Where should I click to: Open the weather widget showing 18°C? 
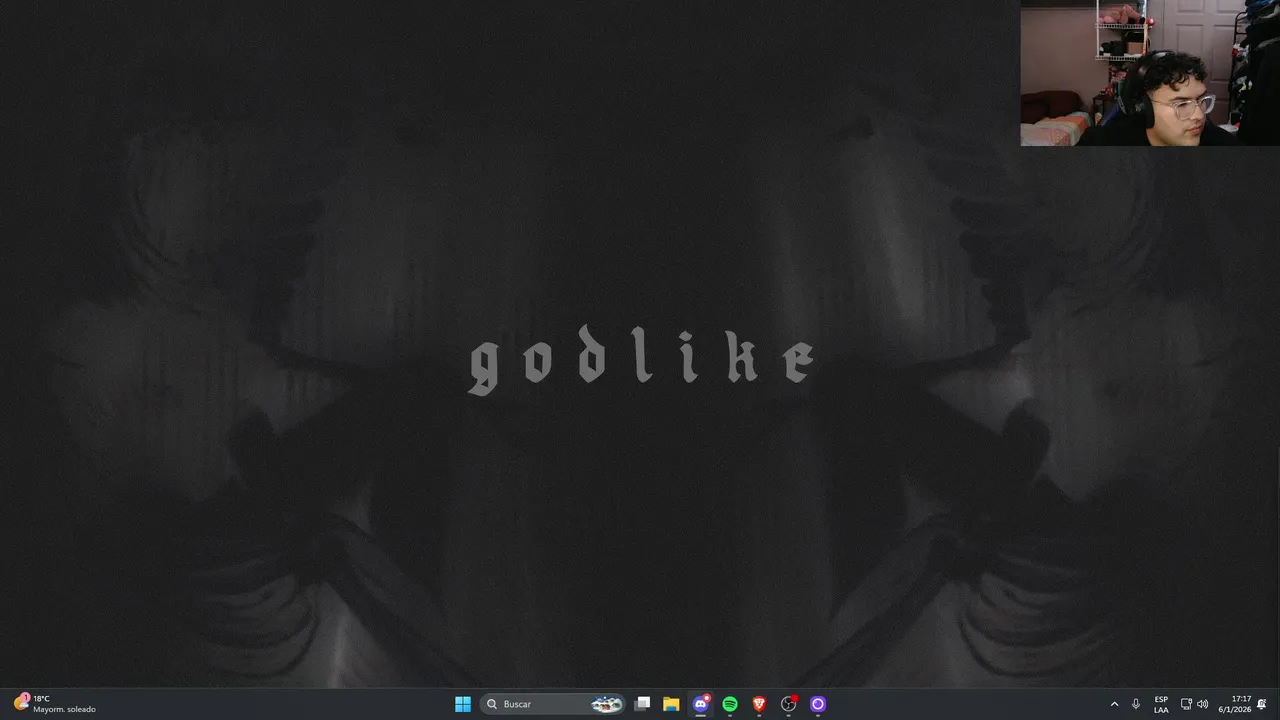(55, 704)
